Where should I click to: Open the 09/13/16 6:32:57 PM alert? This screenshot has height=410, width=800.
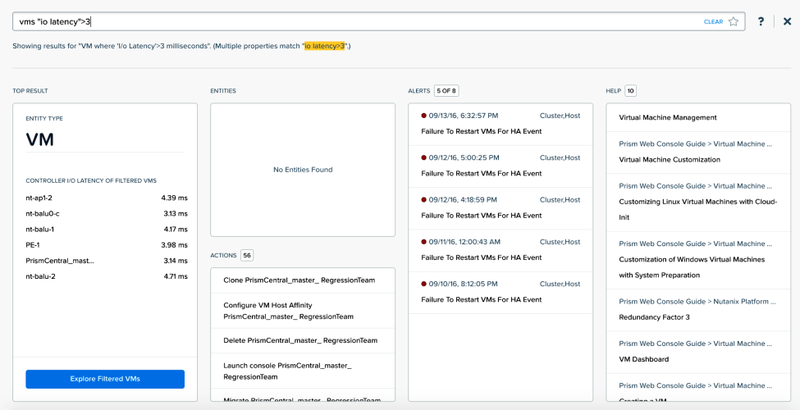tap(501, 123)
